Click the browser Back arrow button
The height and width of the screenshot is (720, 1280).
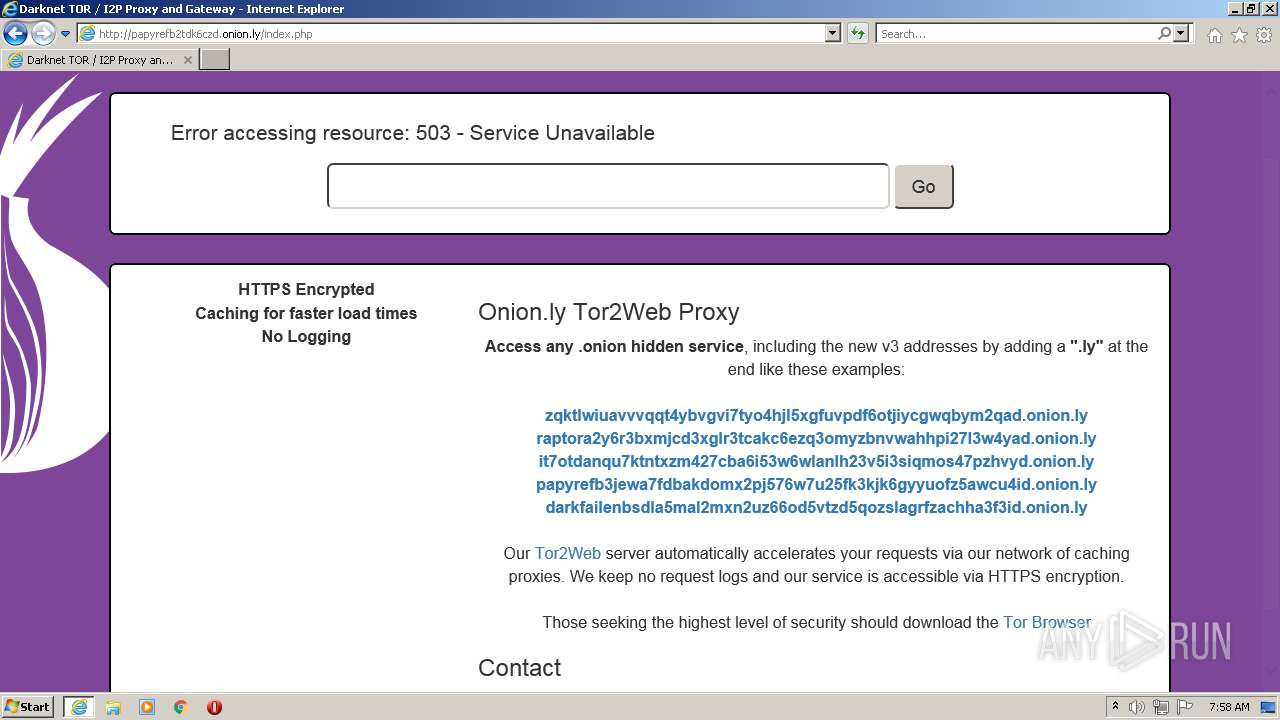click(15, 33)
